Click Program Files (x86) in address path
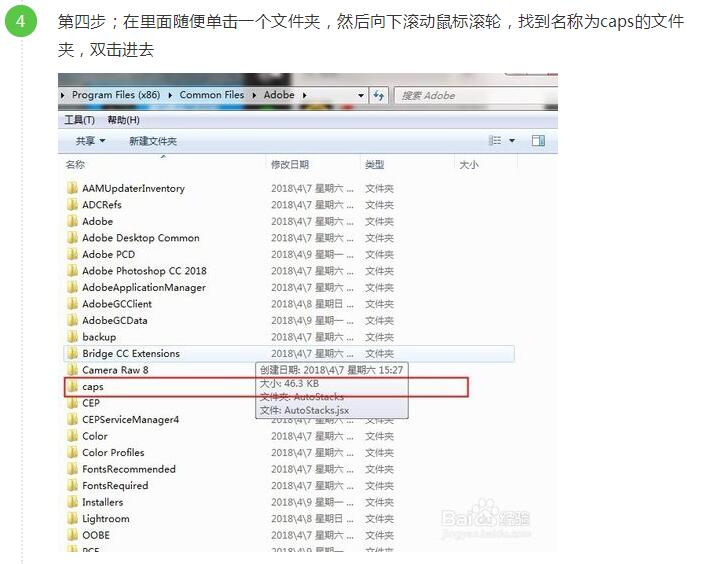The width and height of the screenshot is (702, 564). point(116,95)
